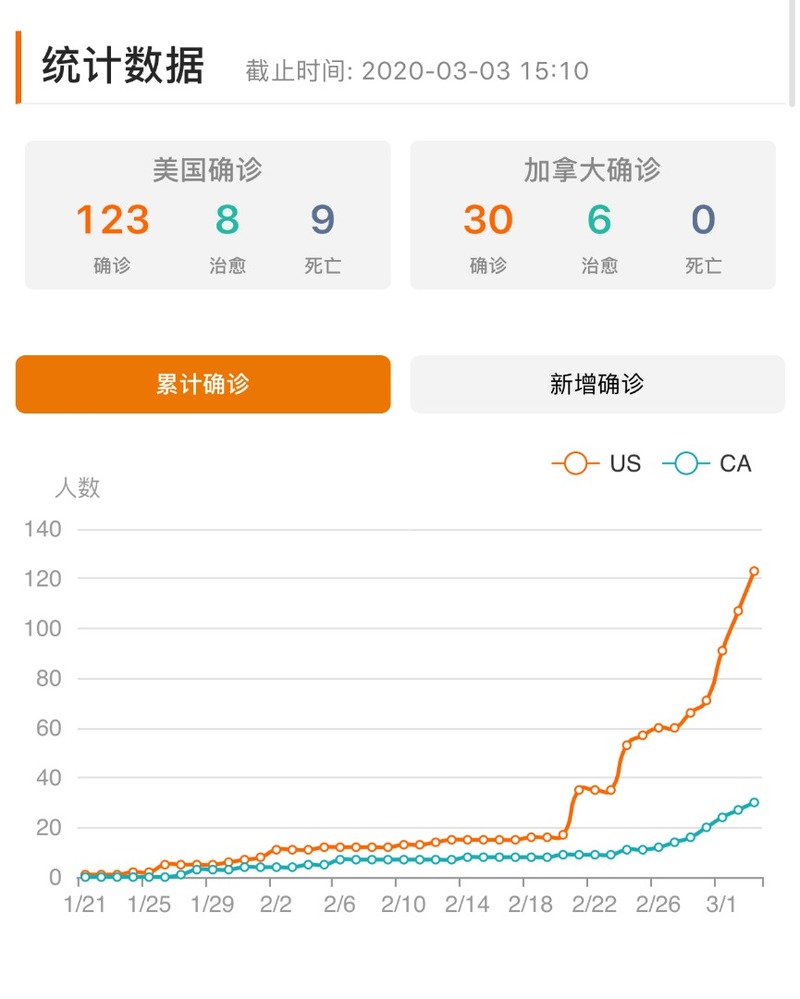Click the orange US legend marker icon
This screenshot has width=800, height=999.
pos(575,464)
